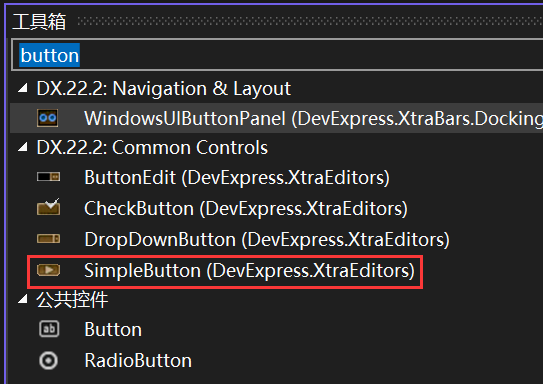The height and width of the screenshot is (384, 543).
Task: Click the DropDownButton control icon
Action: click(x=48, y=239)
